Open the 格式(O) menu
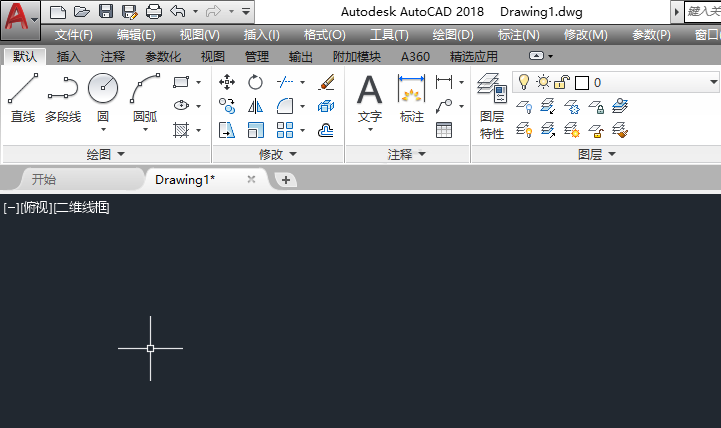The image size is (721, 428). pyautogui.click(x=325, y=34)
